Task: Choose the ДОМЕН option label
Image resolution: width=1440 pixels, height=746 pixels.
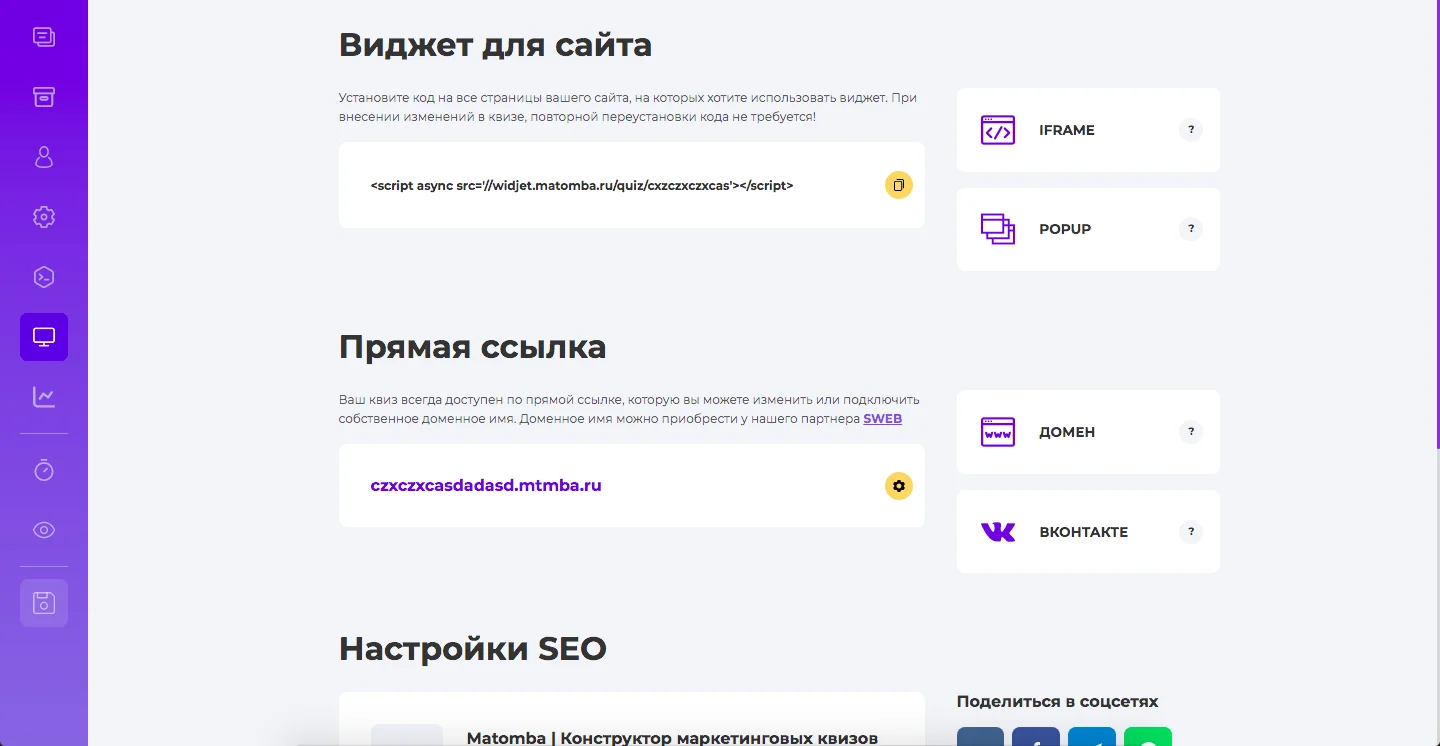Action: click(x=1067, y=432)
